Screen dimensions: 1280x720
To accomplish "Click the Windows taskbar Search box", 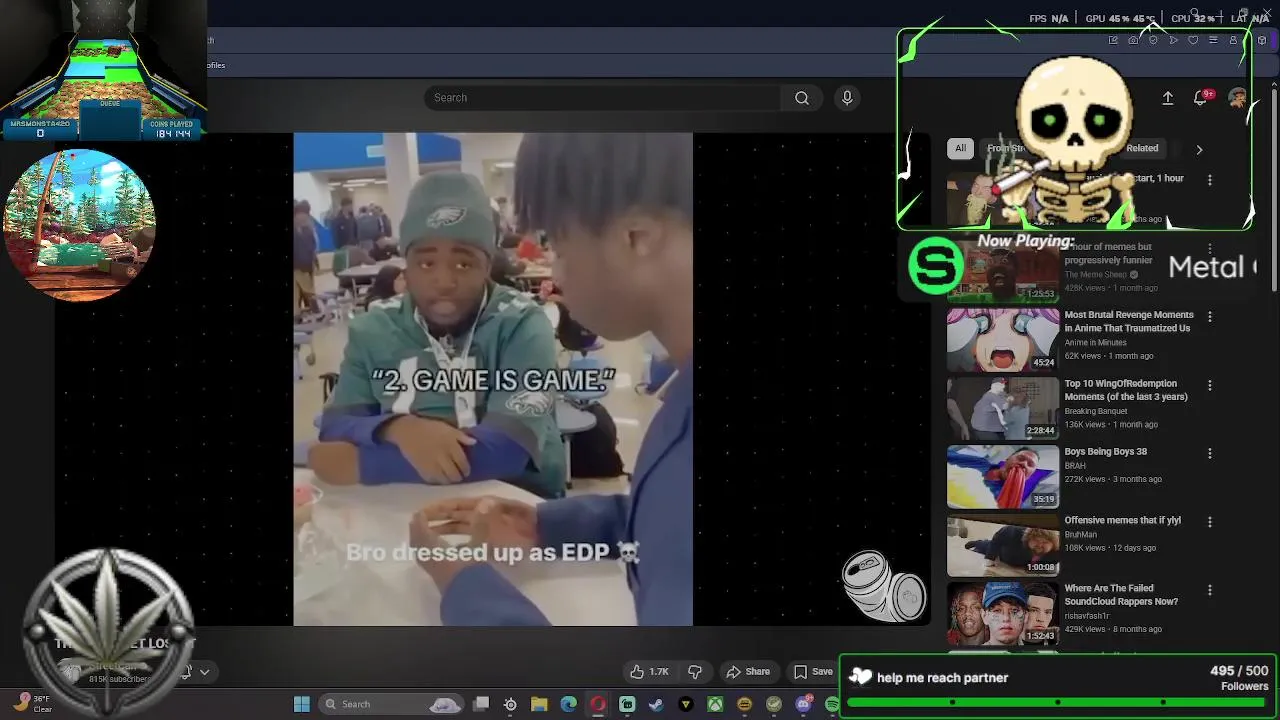I will coord(391,704).
